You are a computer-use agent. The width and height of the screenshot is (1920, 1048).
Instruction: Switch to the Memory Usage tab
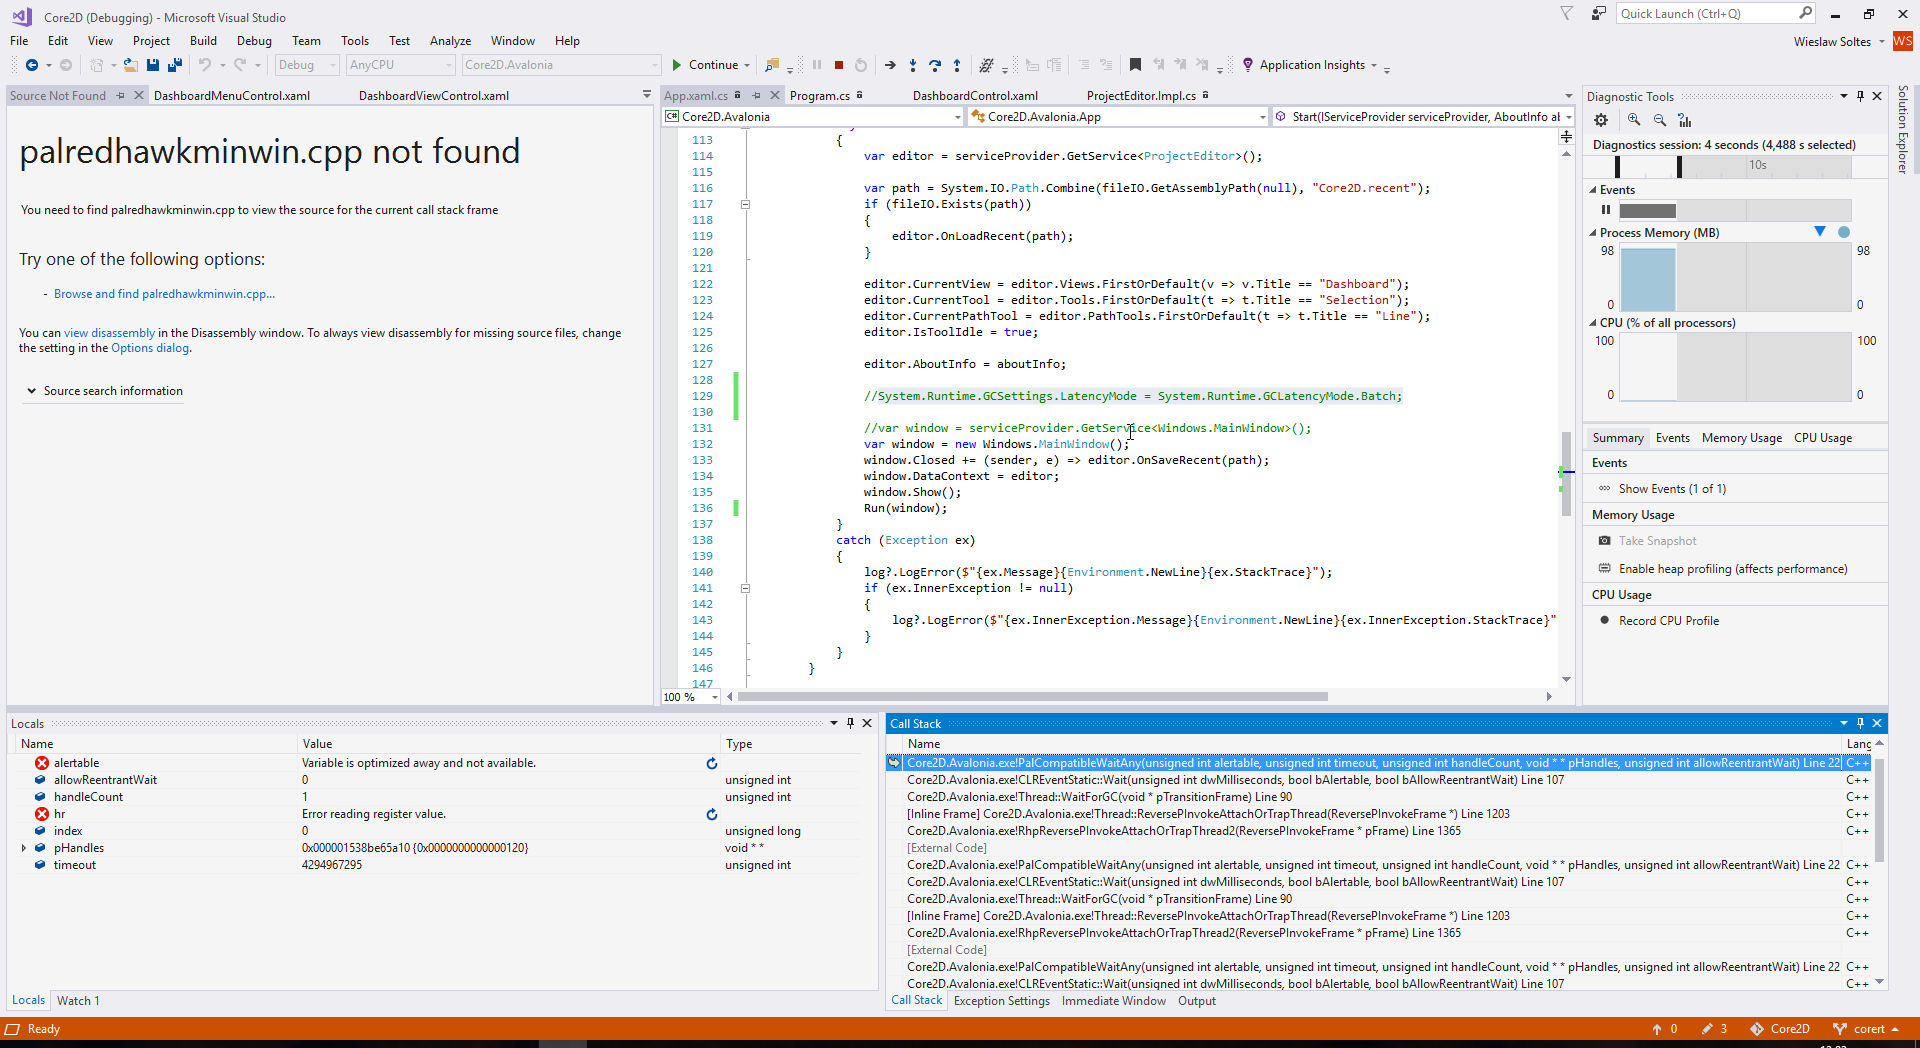pyautogui.click(x=1741, y=438)
